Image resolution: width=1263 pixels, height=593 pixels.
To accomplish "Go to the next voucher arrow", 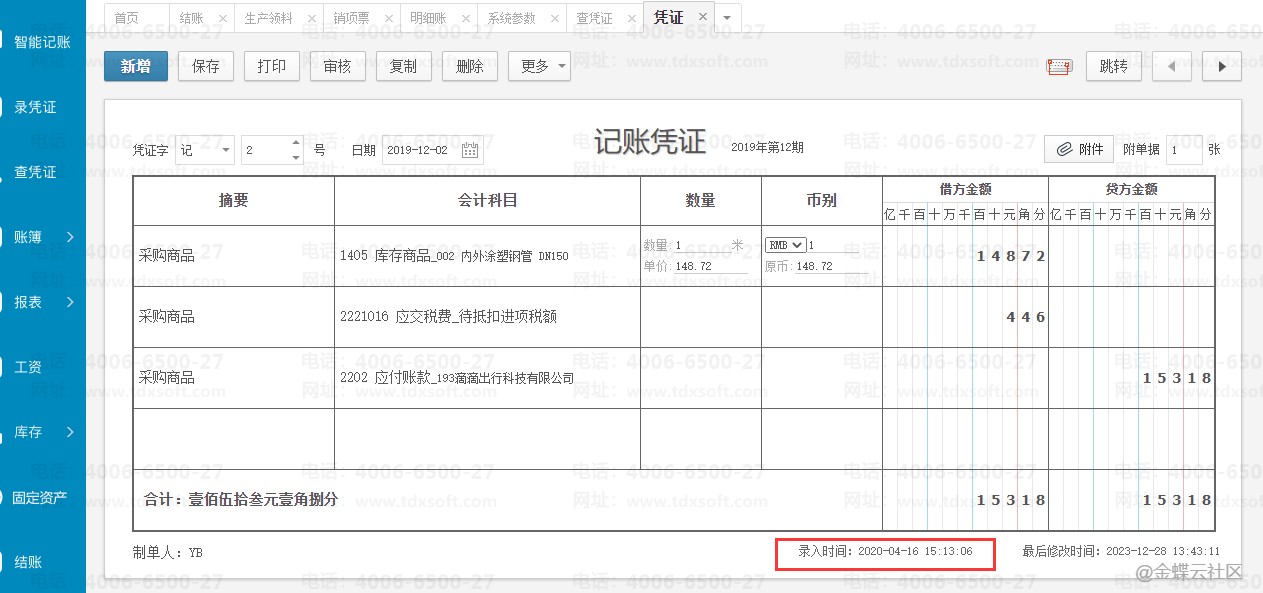I will point(1221,67).
